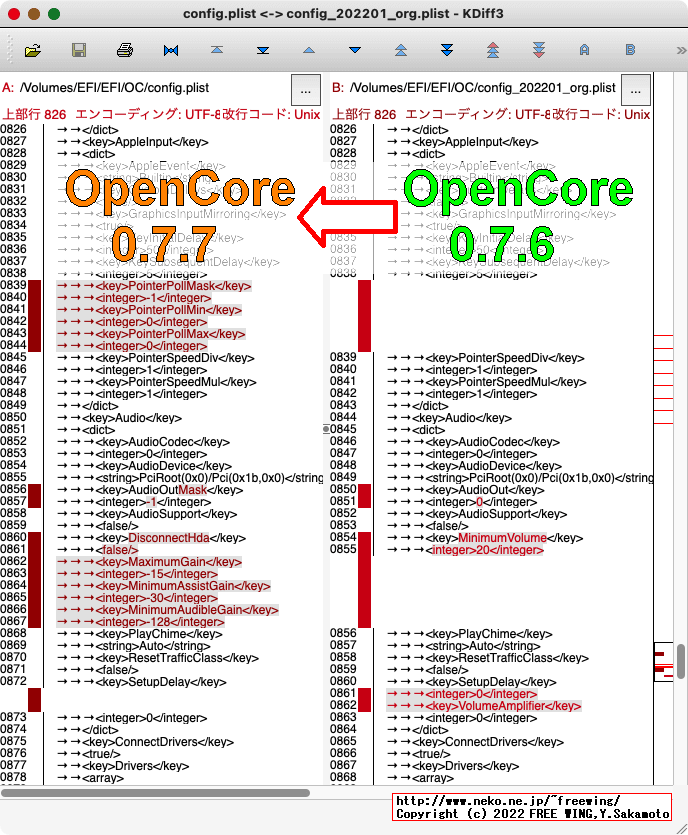Click encoding UTF-8 label in pane B
Screen dimensions: 688x835
pyautogui.click(x=478, y=114)
